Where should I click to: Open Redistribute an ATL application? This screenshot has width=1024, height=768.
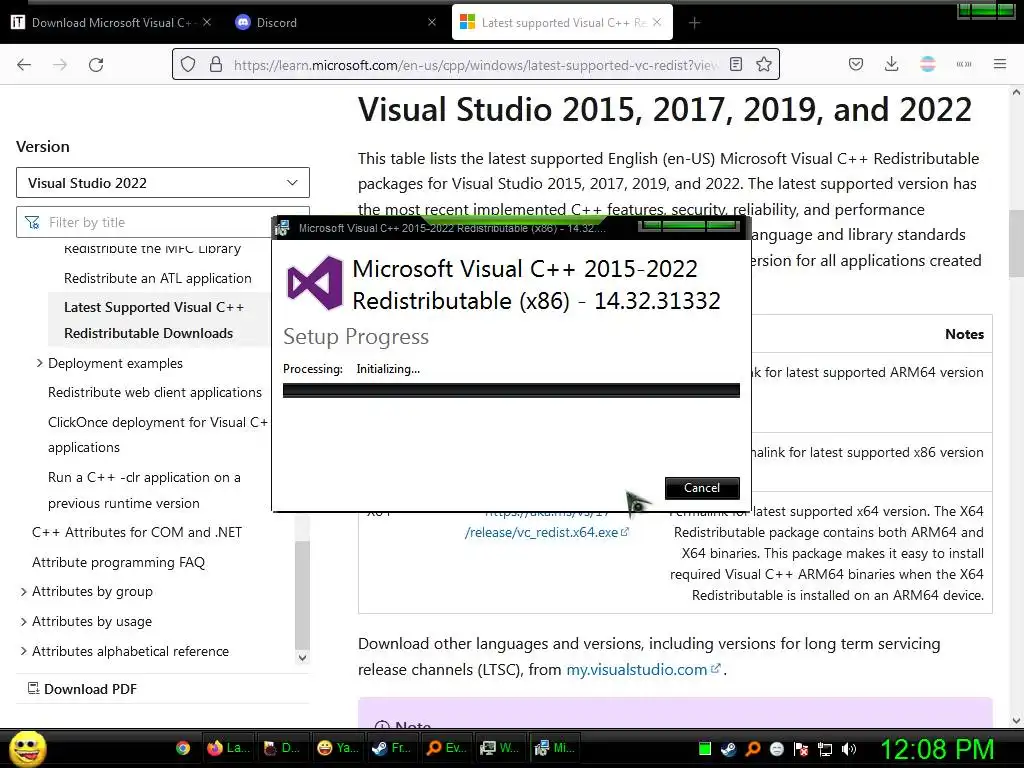click(x=157, y=278)
